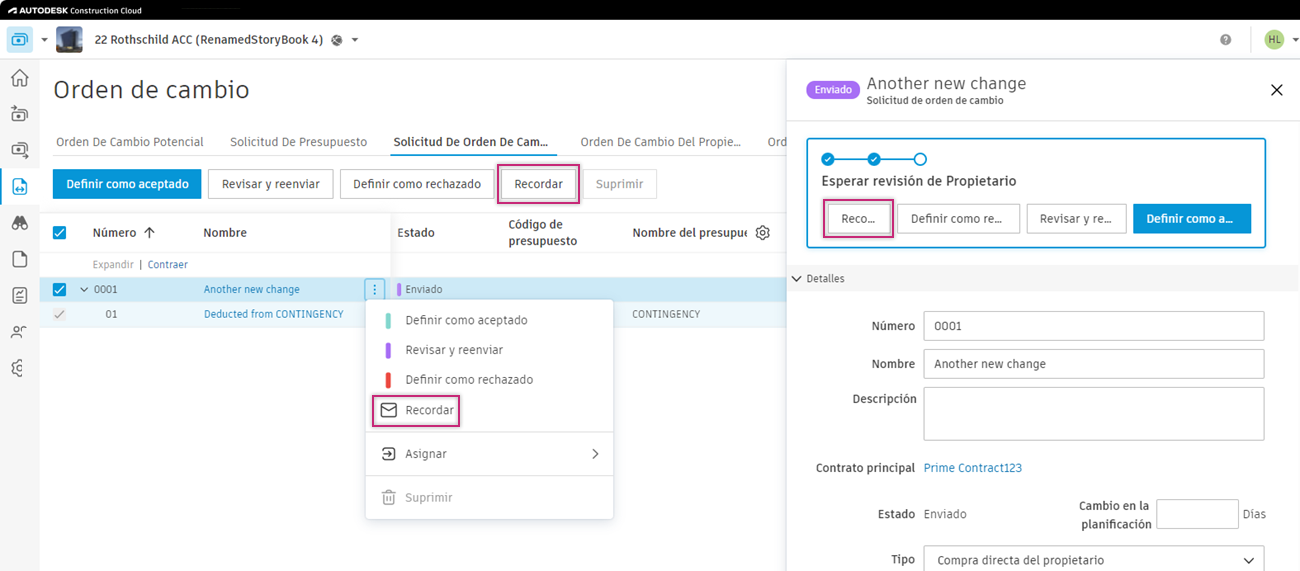Choose Definir como rechazado in context menu

click(489, 380)
